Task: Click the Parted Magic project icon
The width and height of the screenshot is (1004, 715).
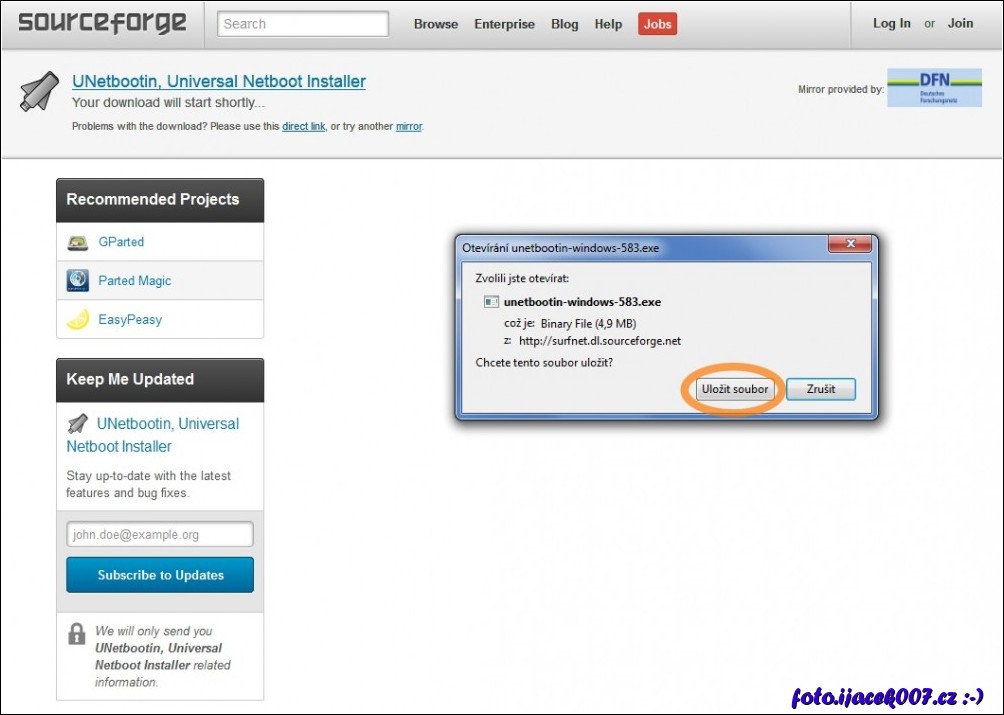Action: [78, 281]
